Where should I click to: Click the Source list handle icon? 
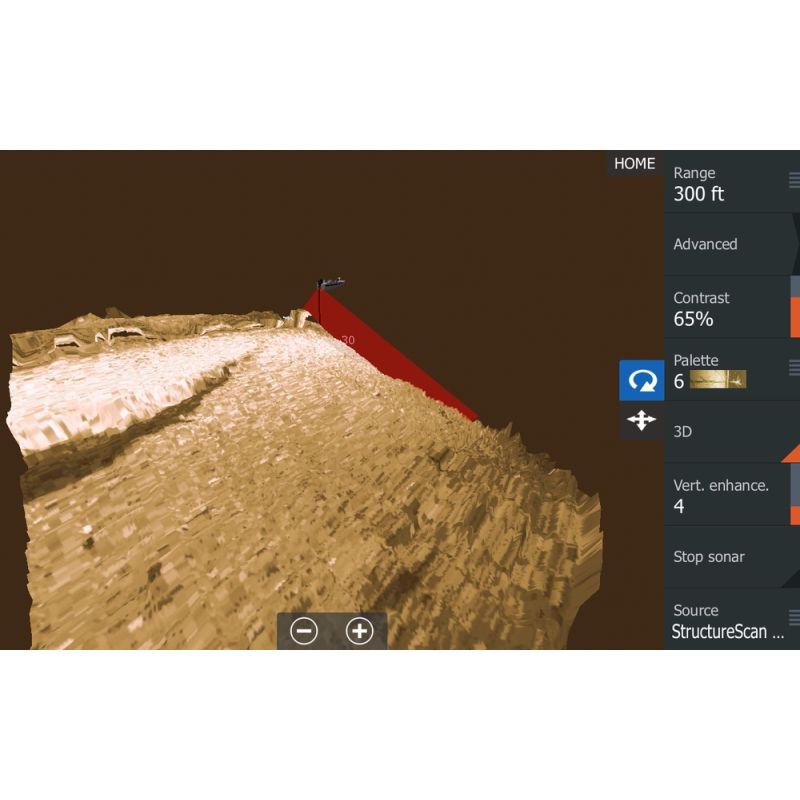794,618
